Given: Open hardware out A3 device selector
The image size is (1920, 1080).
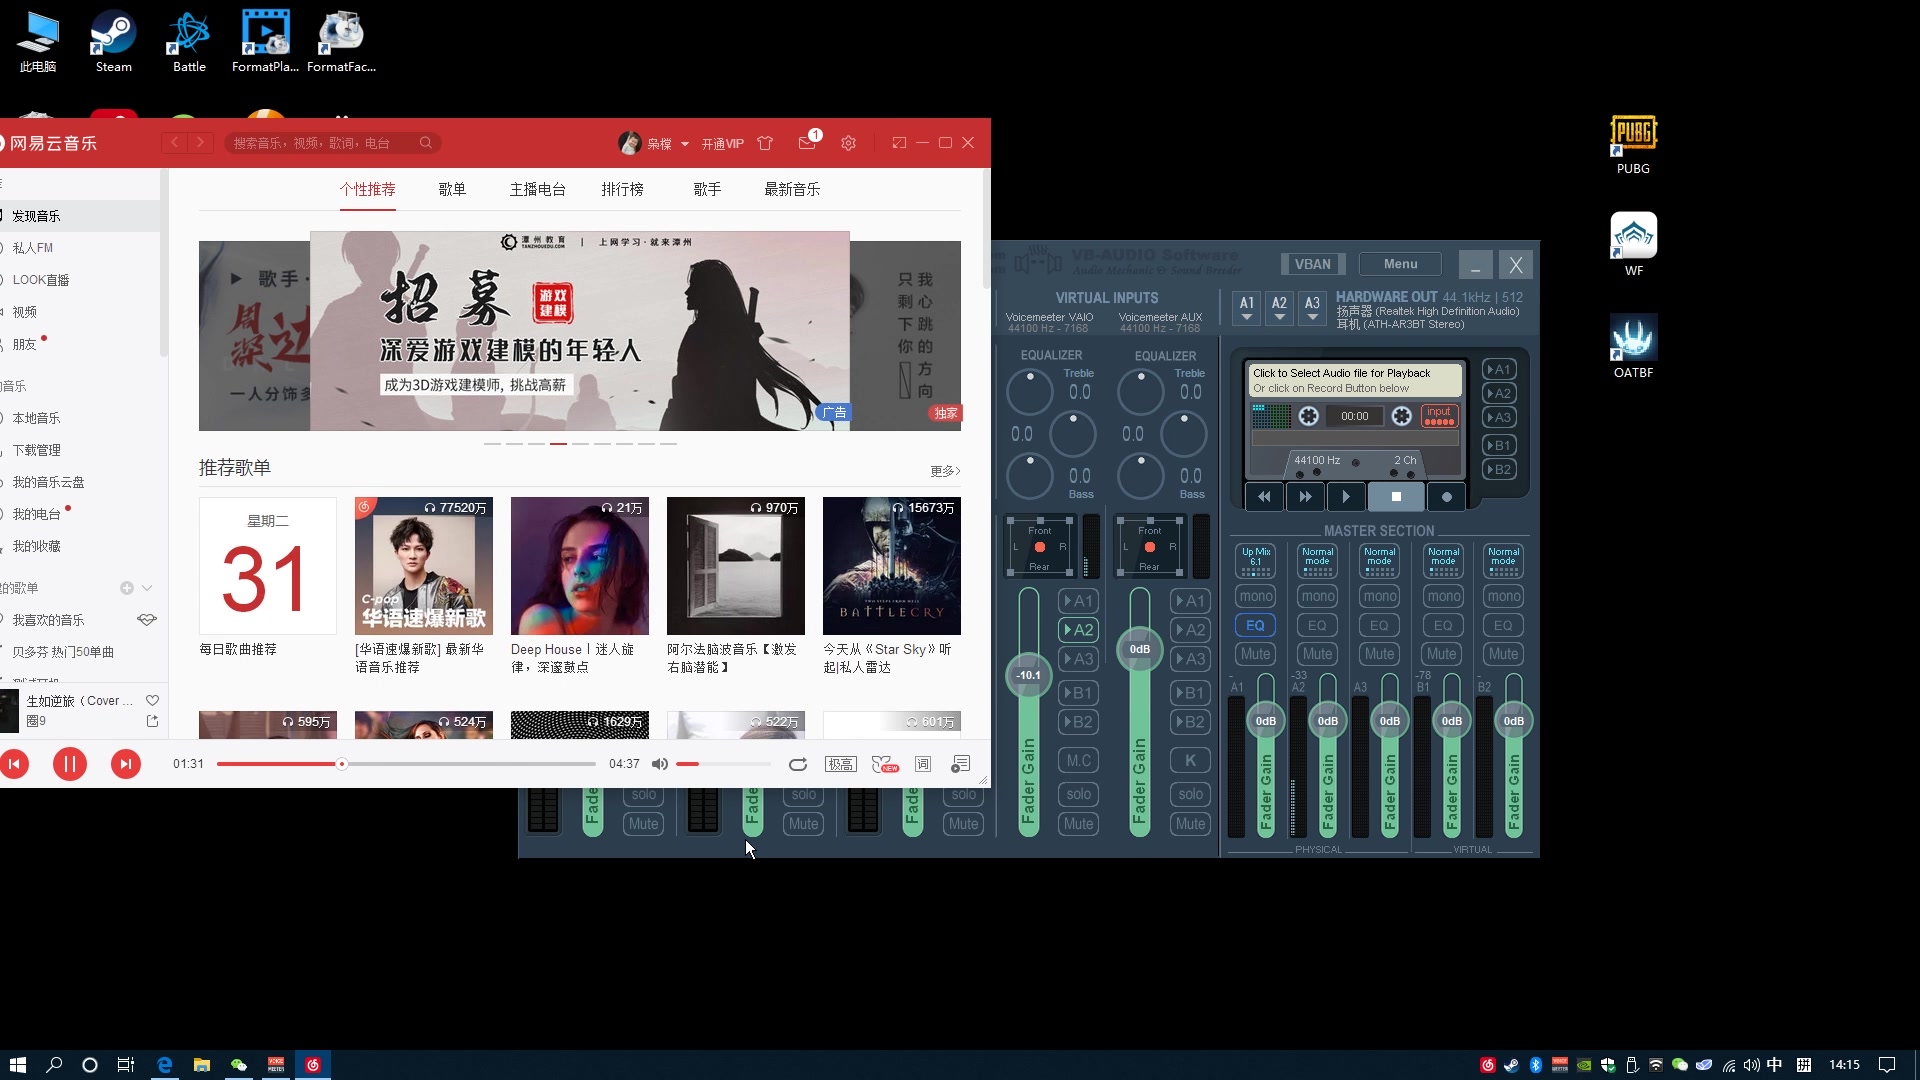Looking at the screenshot, I should 1312,308.
